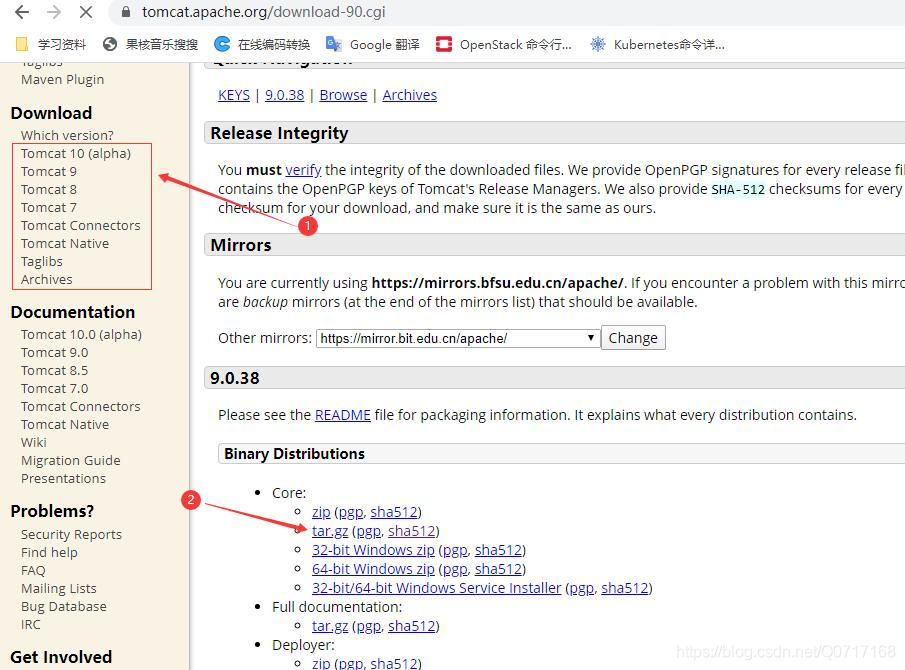Image resolution: width=905 pixels, height=670 pixels.
Task: Select Tomcat 10 (alpha) download link
Action: (76, 154)
